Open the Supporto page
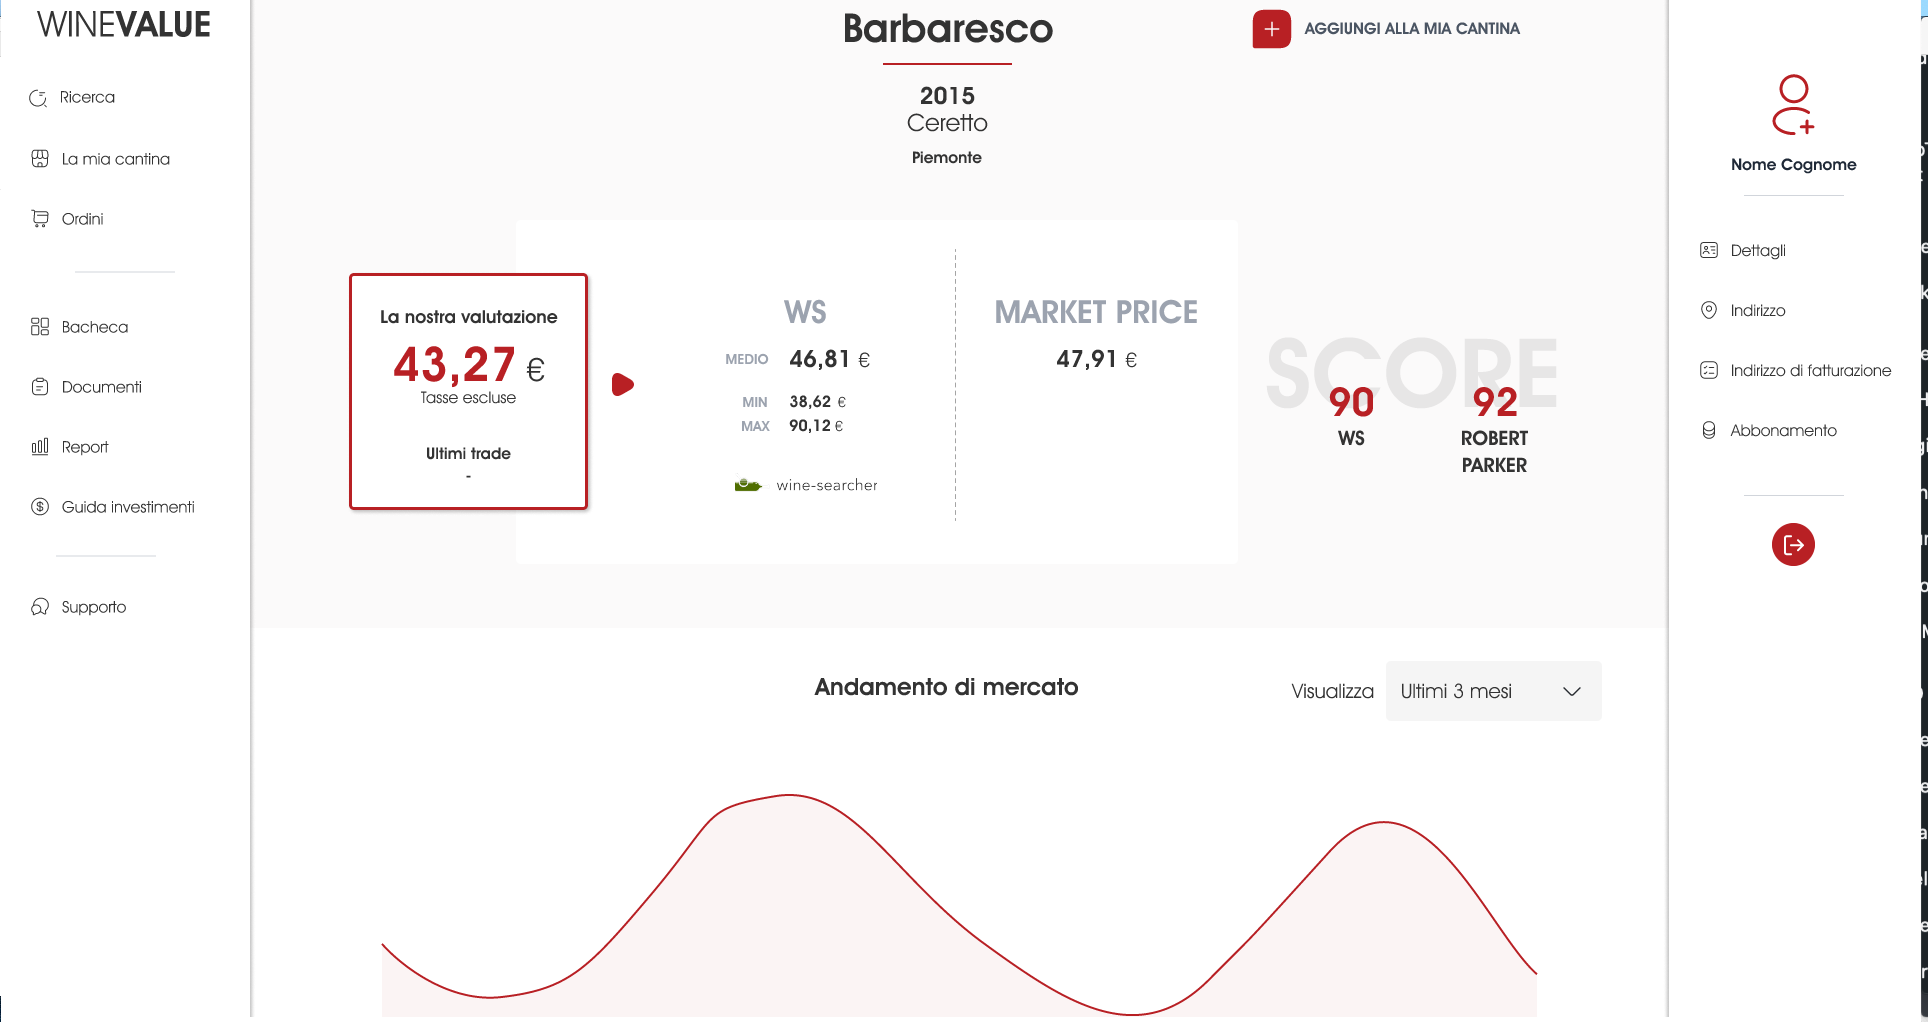 pyautogui.click(x=94, y=607)
